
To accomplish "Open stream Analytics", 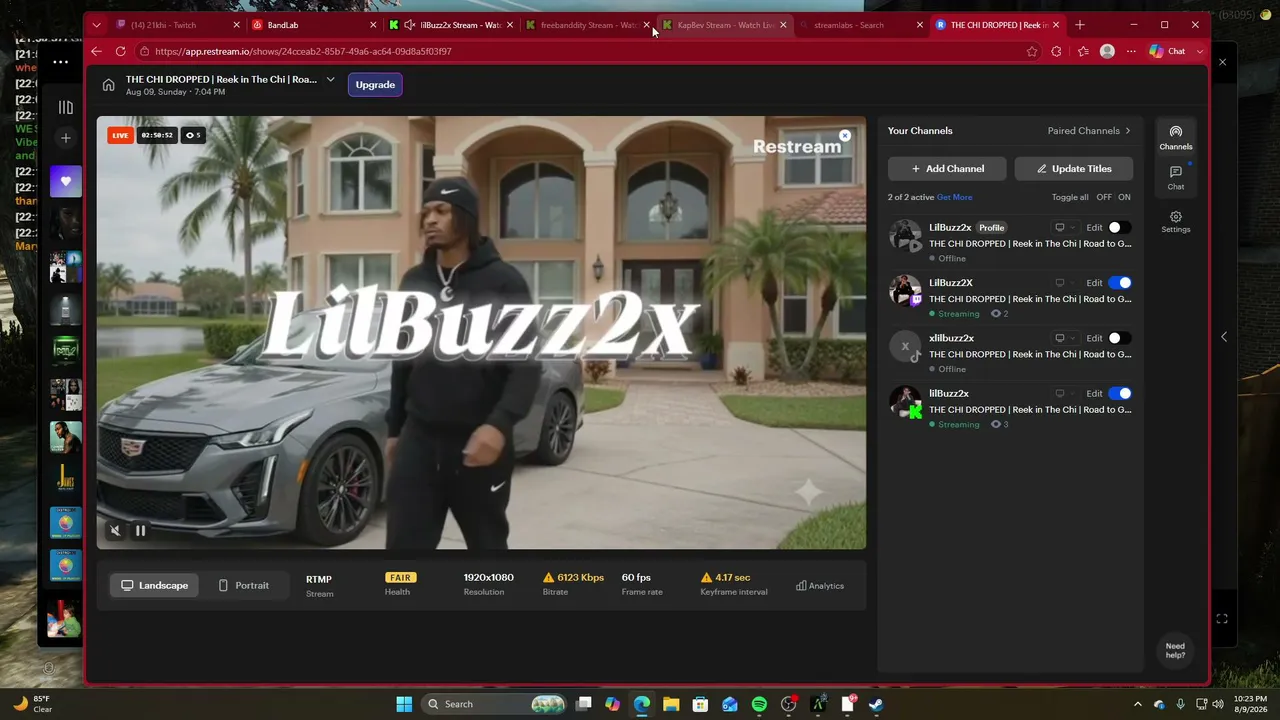I will coord(820,586).
